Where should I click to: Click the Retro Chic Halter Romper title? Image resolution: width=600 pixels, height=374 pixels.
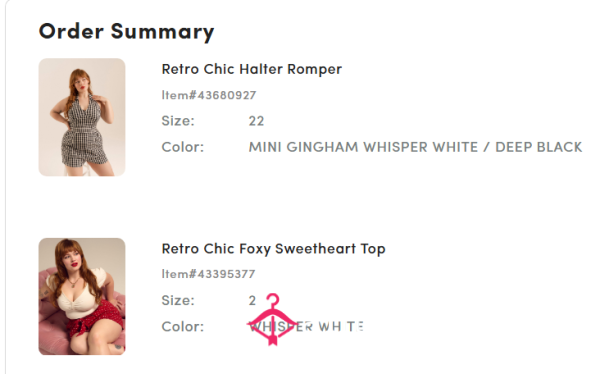pos(251,69)
